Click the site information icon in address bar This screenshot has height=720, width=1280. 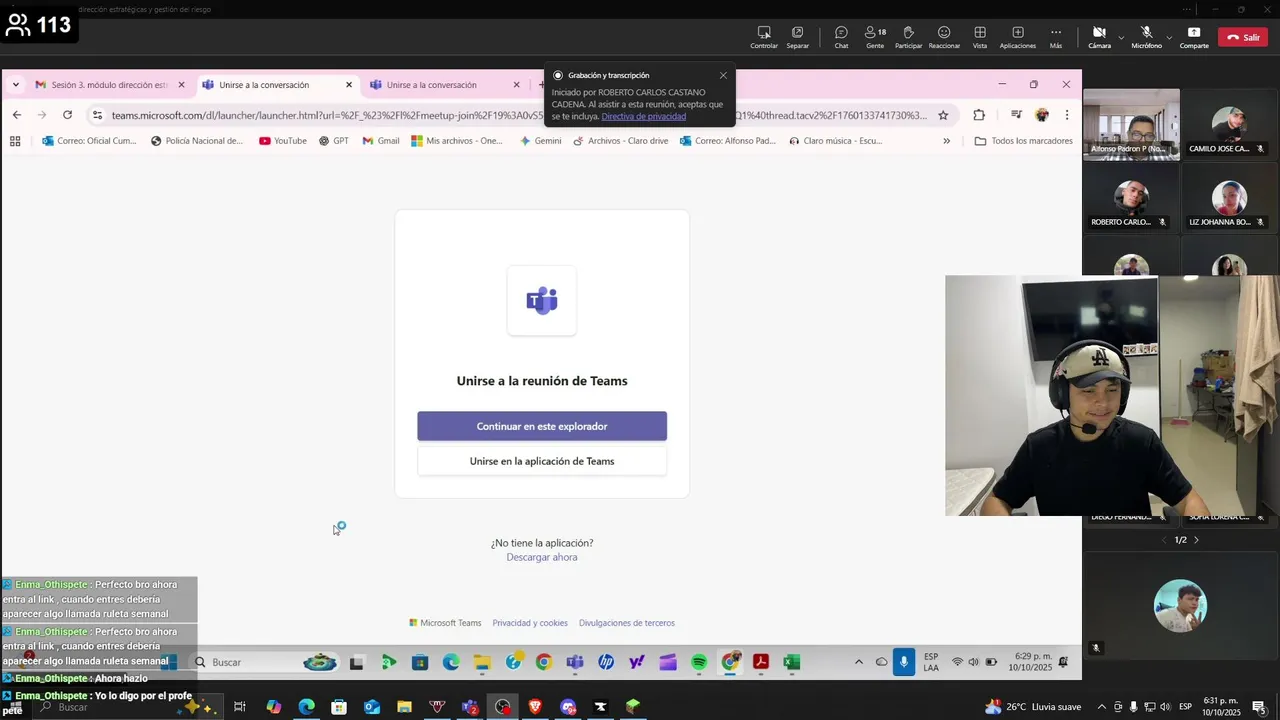[x=97, y=115]
